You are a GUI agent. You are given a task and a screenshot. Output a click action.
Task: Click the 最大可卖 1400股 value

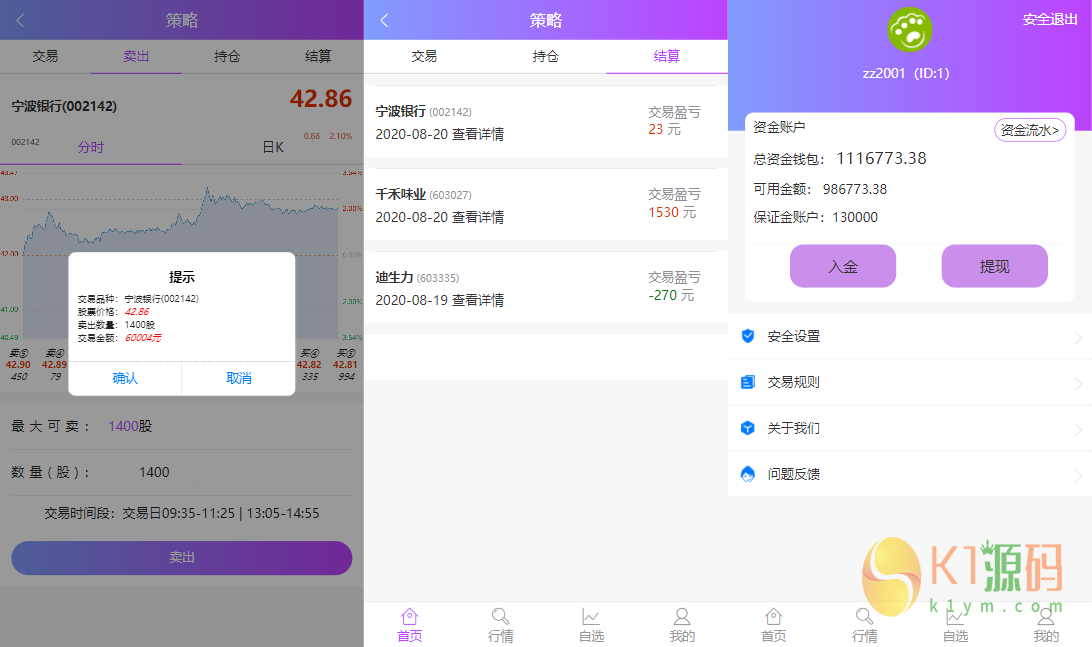[x=130, y=426]
